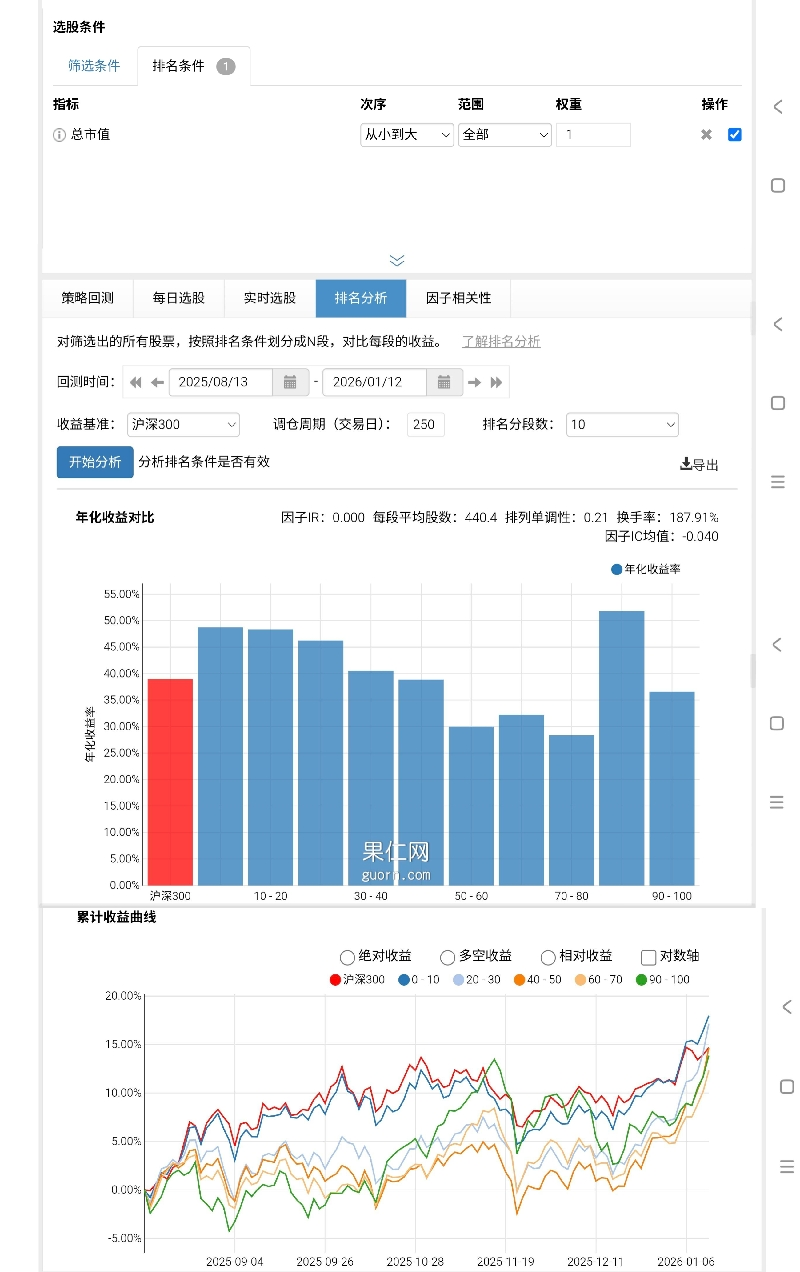Click the single right date arrow
800x1272 pixels.
(475, 382)
